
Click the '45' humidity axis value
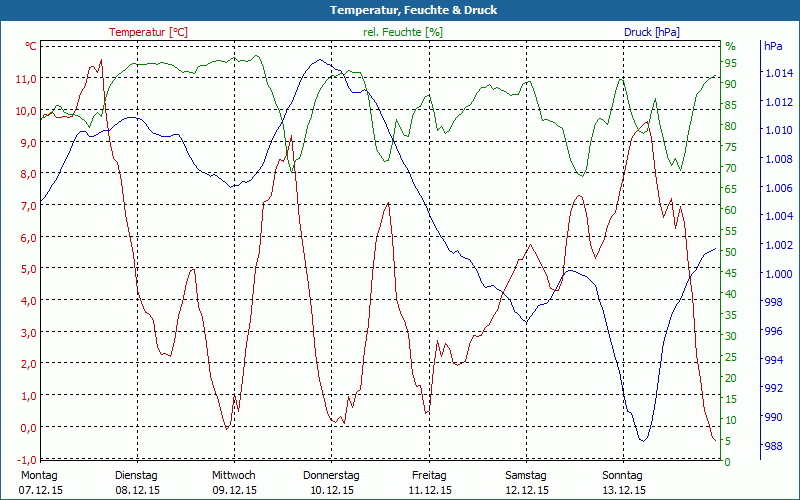pos(731,273)
